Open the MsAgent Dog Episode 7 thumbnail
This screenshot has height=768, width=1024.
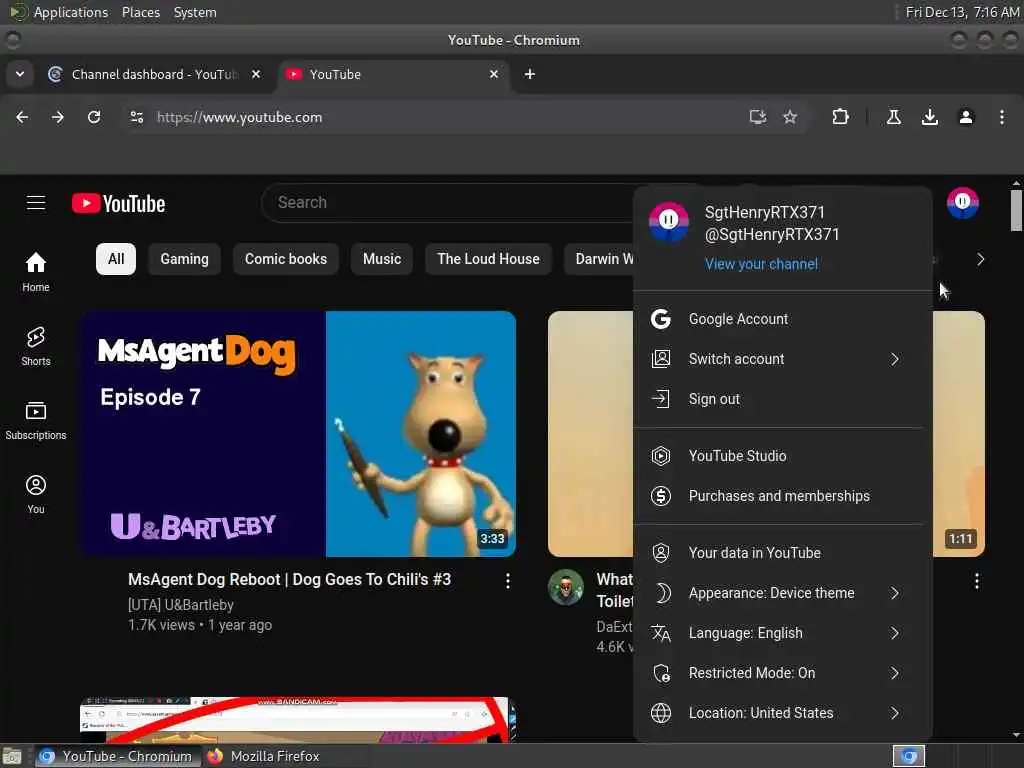pyautogui.click(x=298, y=434)
